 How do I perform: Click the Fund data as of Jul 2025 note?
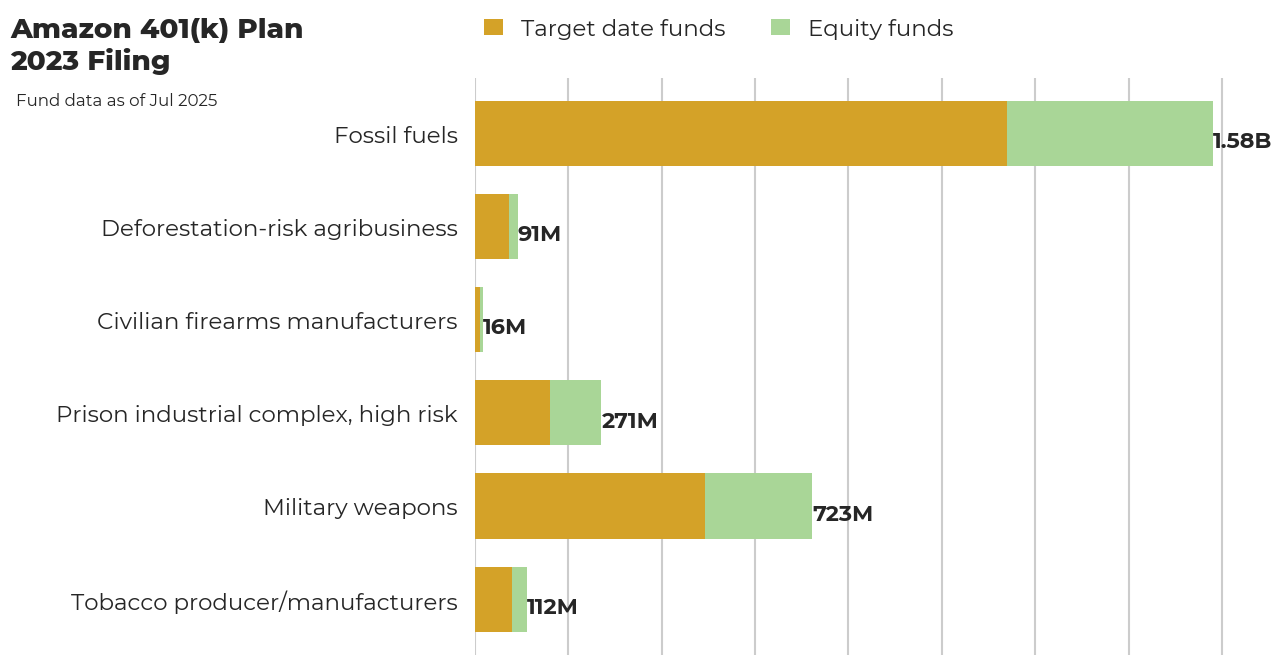[x=117, y=100]
